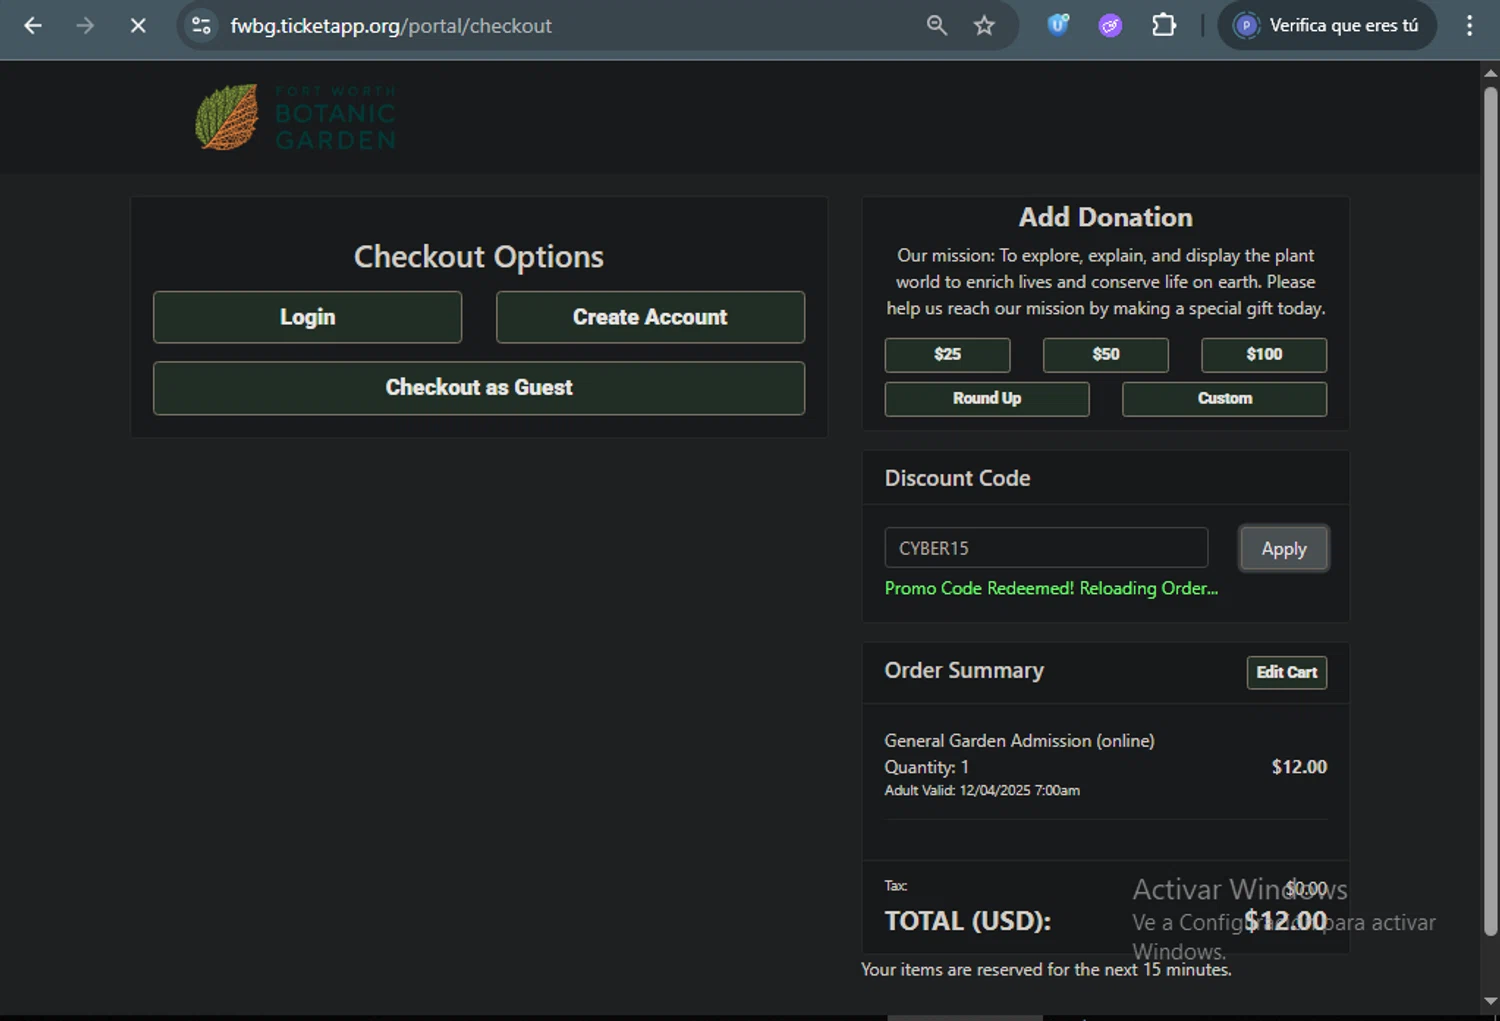Add a $25 donation

point(947,355)
